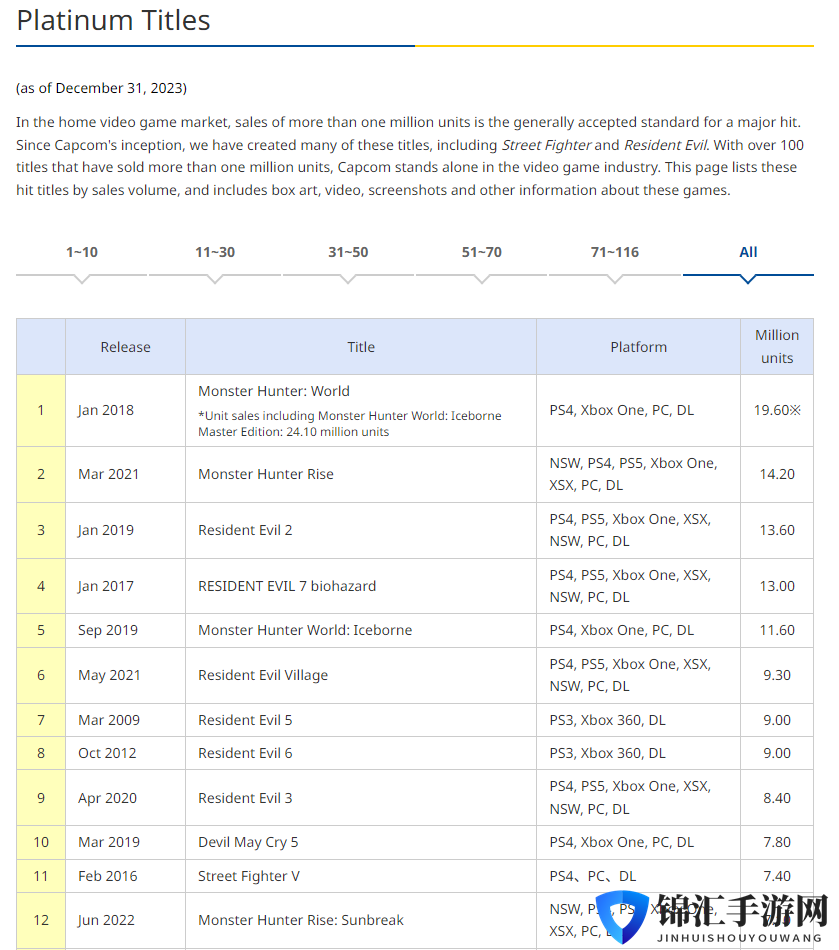This screenshot has height=950, width=839.
Task: Click the Oct 2012 release date
Action: coord(107,753)
